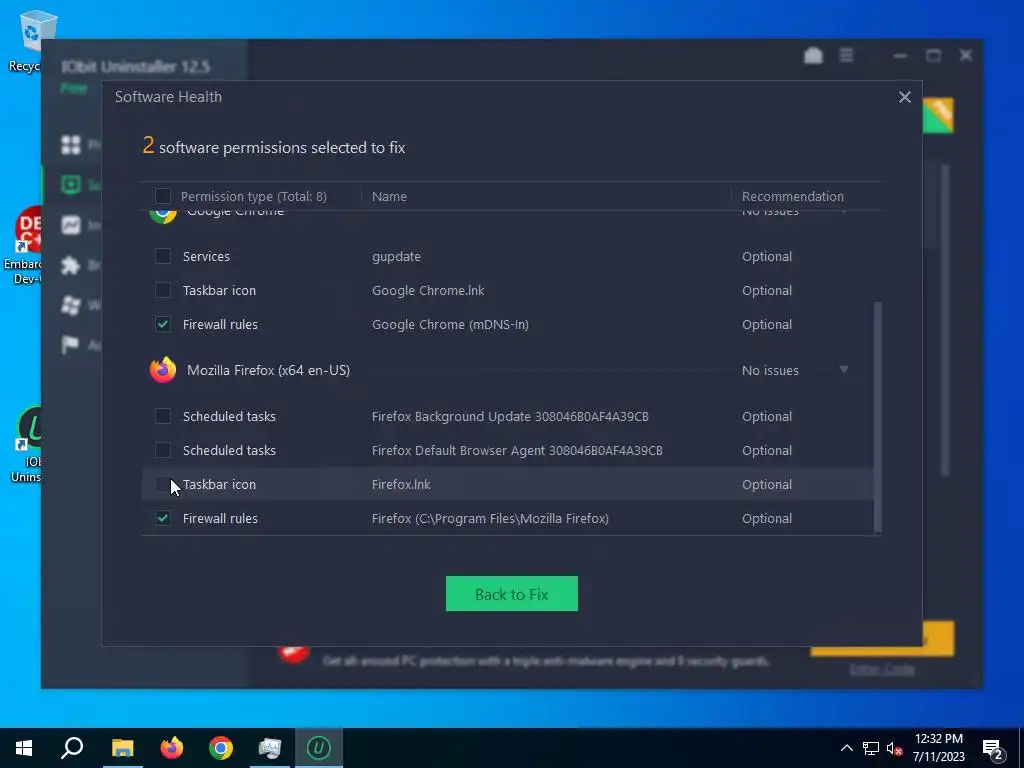
Task: Select 'Google Chrome (mDNS-In)' text
Action: 450,325
